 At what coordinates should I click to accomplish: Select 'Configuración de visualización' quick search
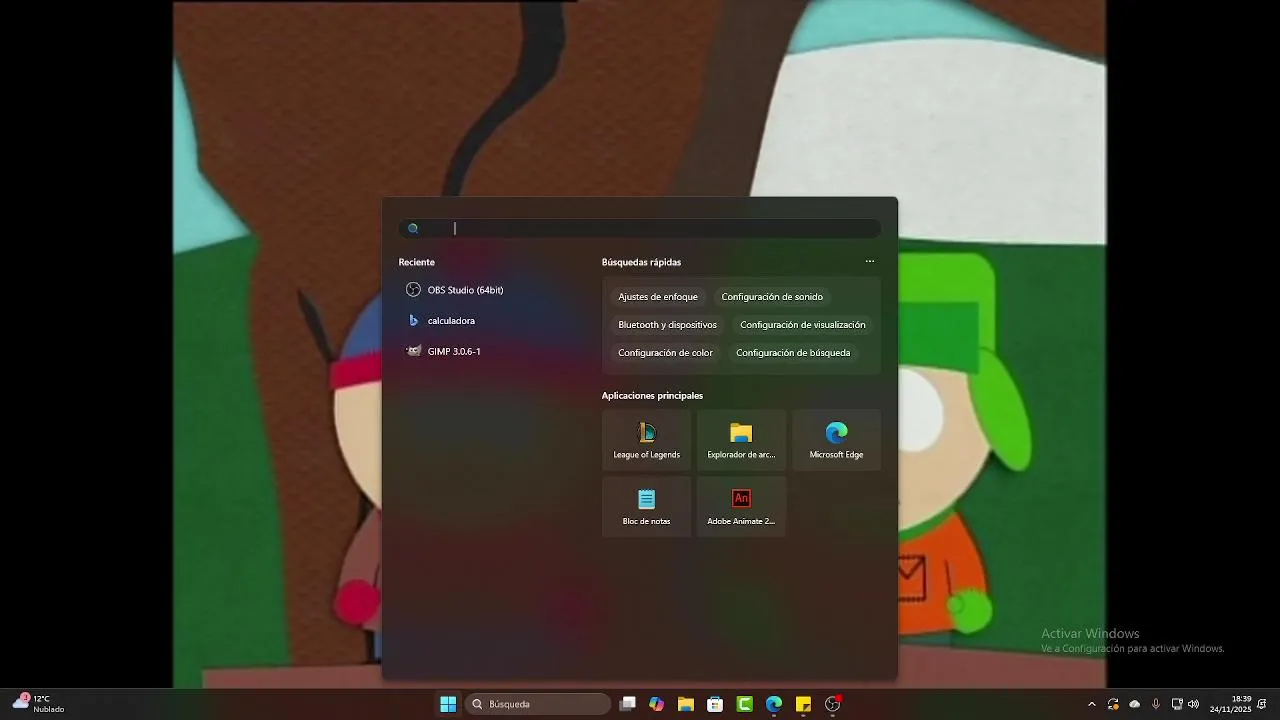(803, 325)
